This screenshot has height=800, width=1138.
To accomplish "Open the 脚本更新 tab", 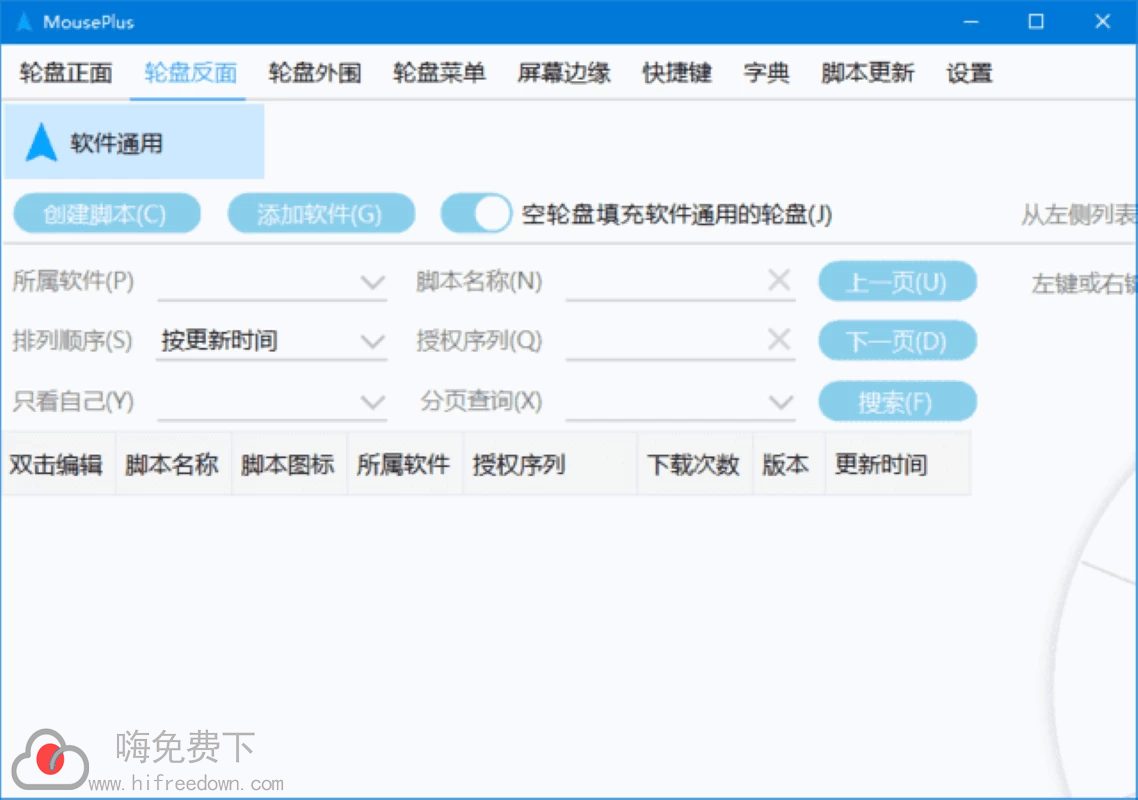I will pos(867,73).
